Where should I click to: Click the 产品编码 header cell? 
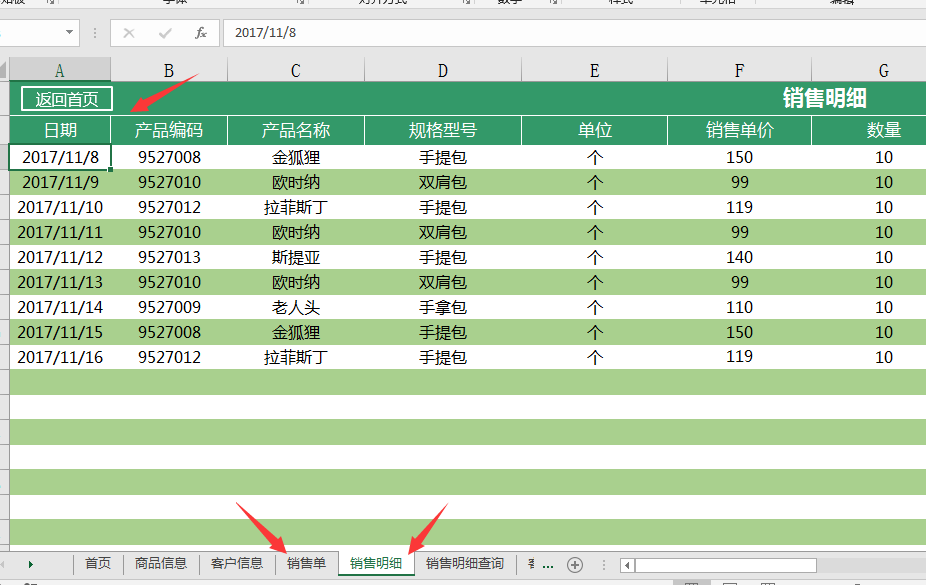(x=169, y=130)
